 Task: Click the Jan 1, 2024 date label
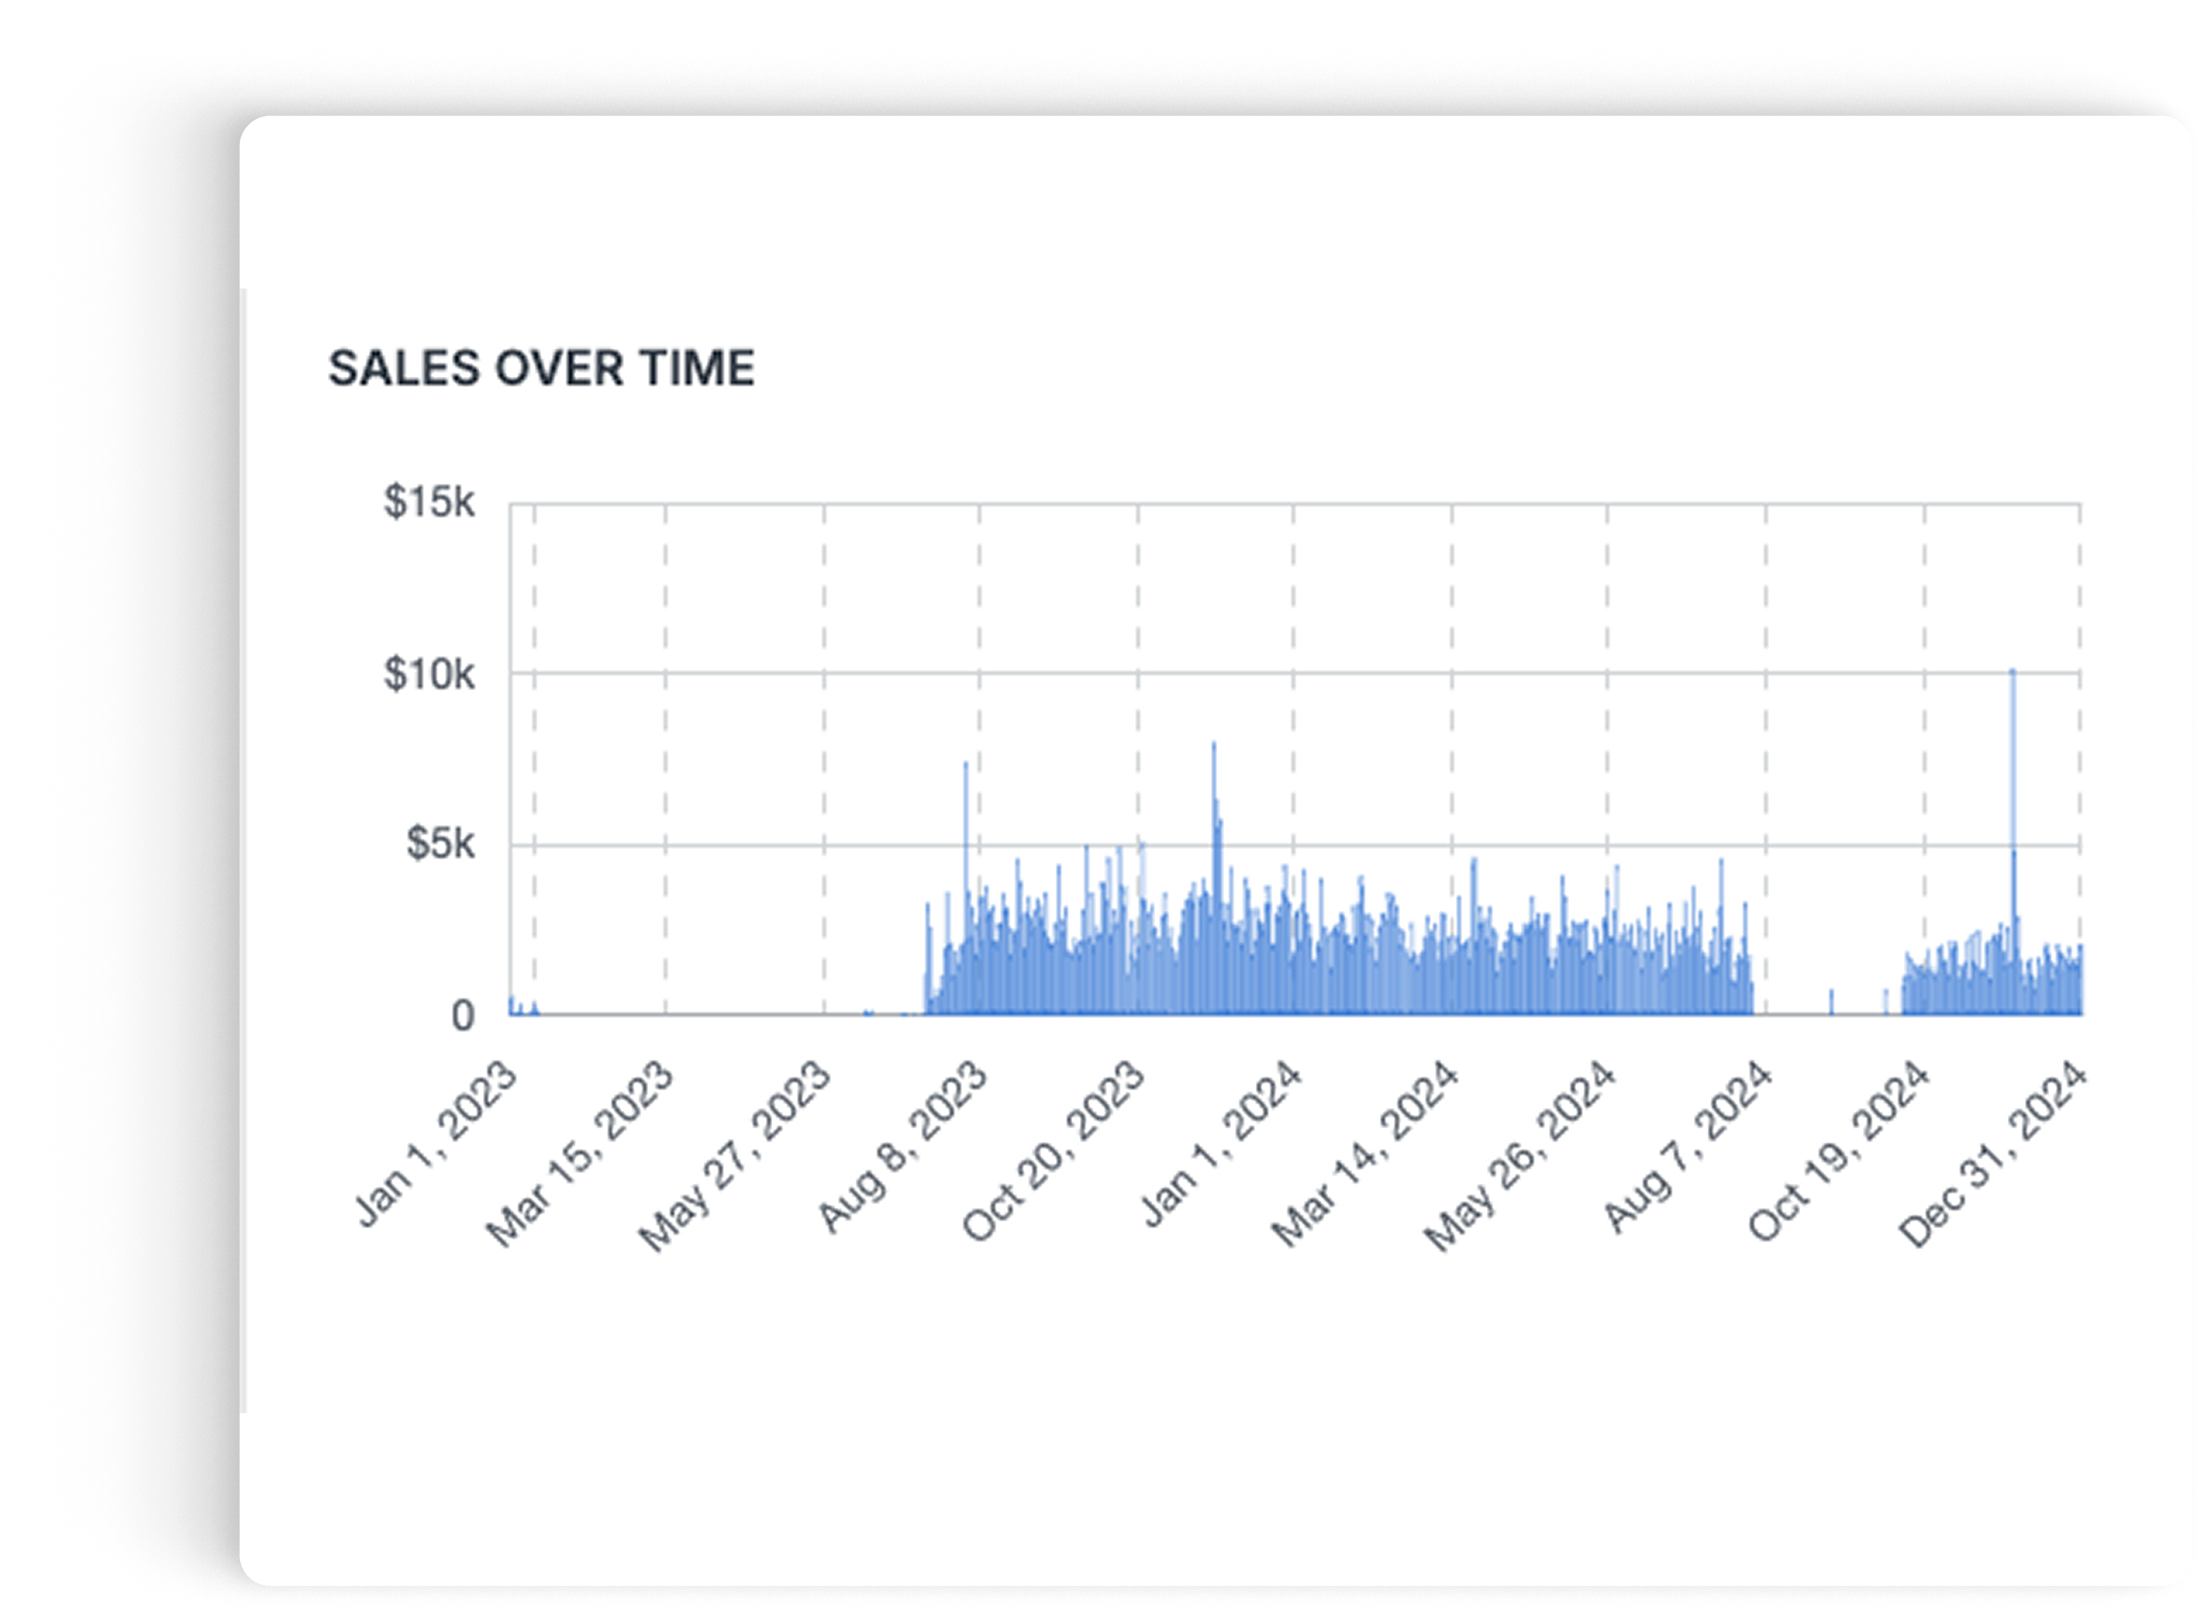coord(1222,1144)
